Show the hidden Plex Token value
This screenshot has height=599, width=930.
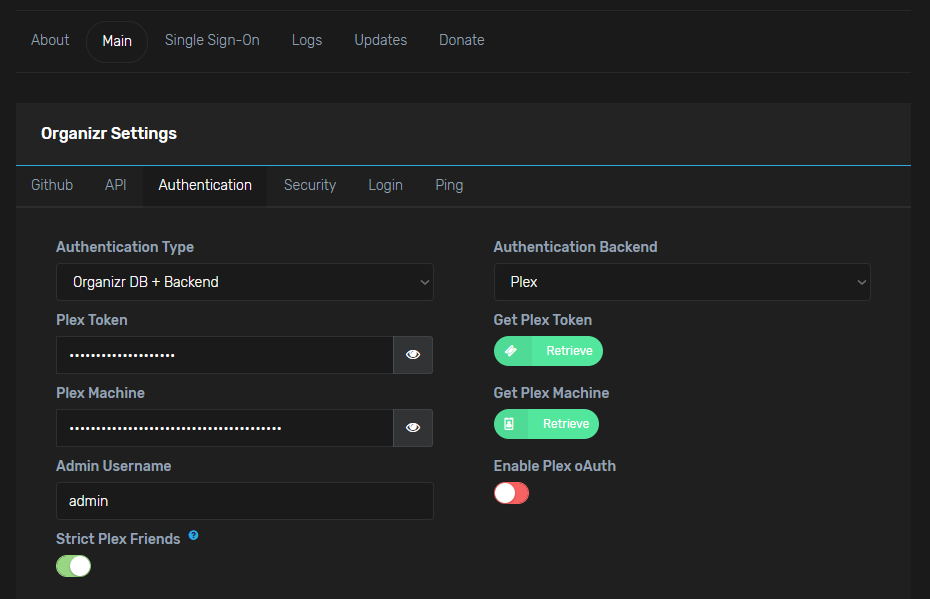point(413,355)
